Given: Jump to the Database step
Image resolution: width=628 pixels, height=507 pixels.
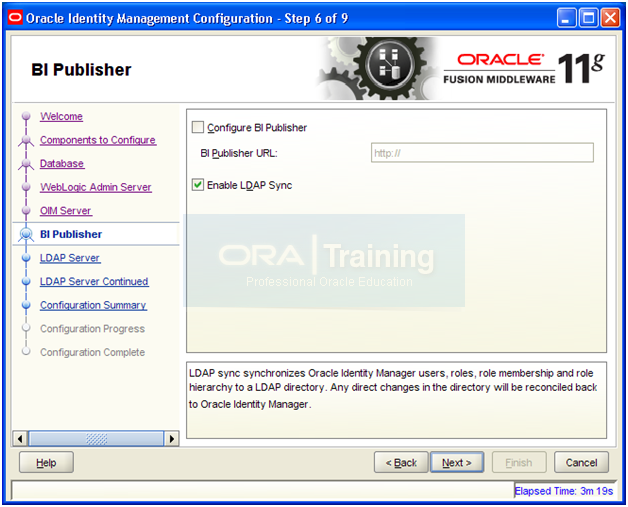Looking at the screenshot, I should [x=62, y=163].
